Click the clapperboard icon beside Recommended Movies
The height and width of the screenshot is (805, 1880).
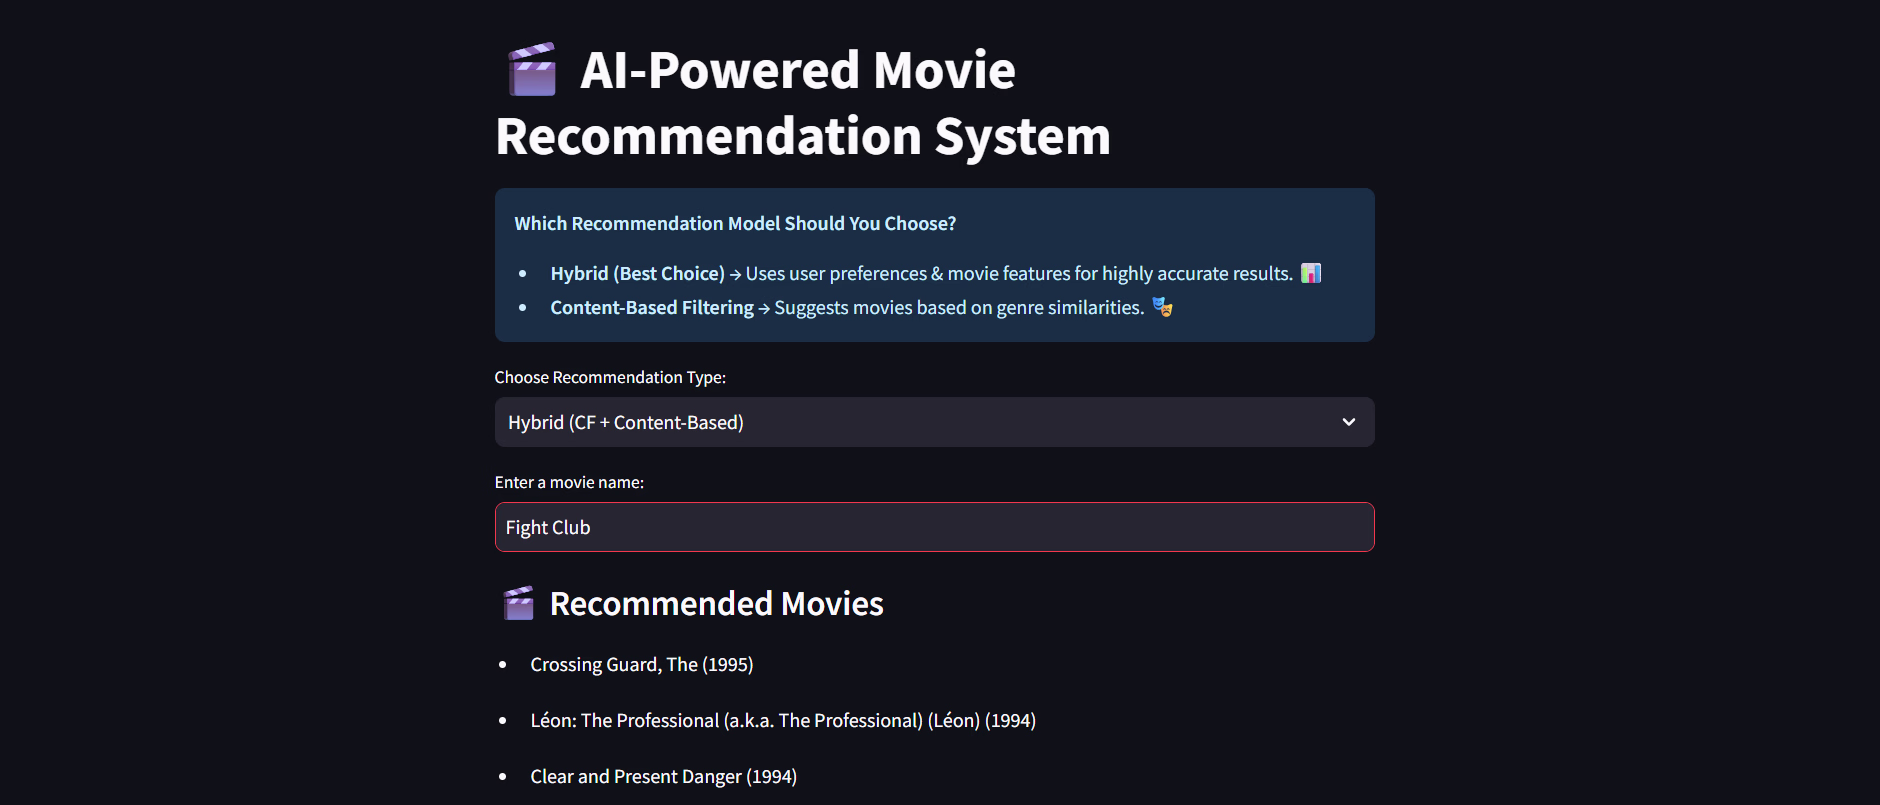tap(518, 604)
